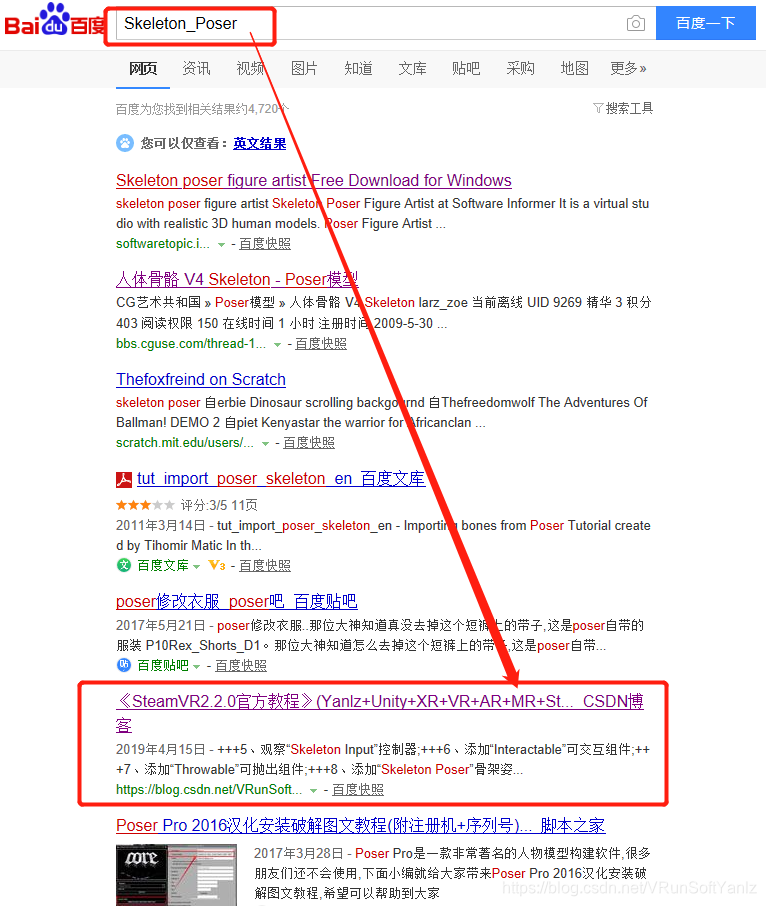Screen dimensions: 766x906
Task: Click bbs.cguse.com/thread-1... green URL
Action: pyautogui.click(x=191, y=344)
